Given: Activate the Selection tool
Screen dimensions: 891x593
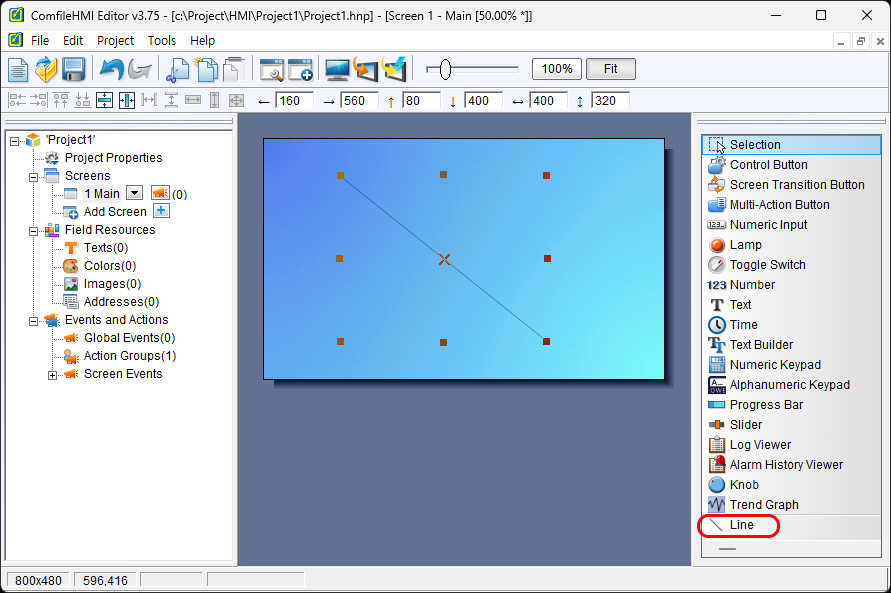Looking at the screenshot, I should 754,145.
